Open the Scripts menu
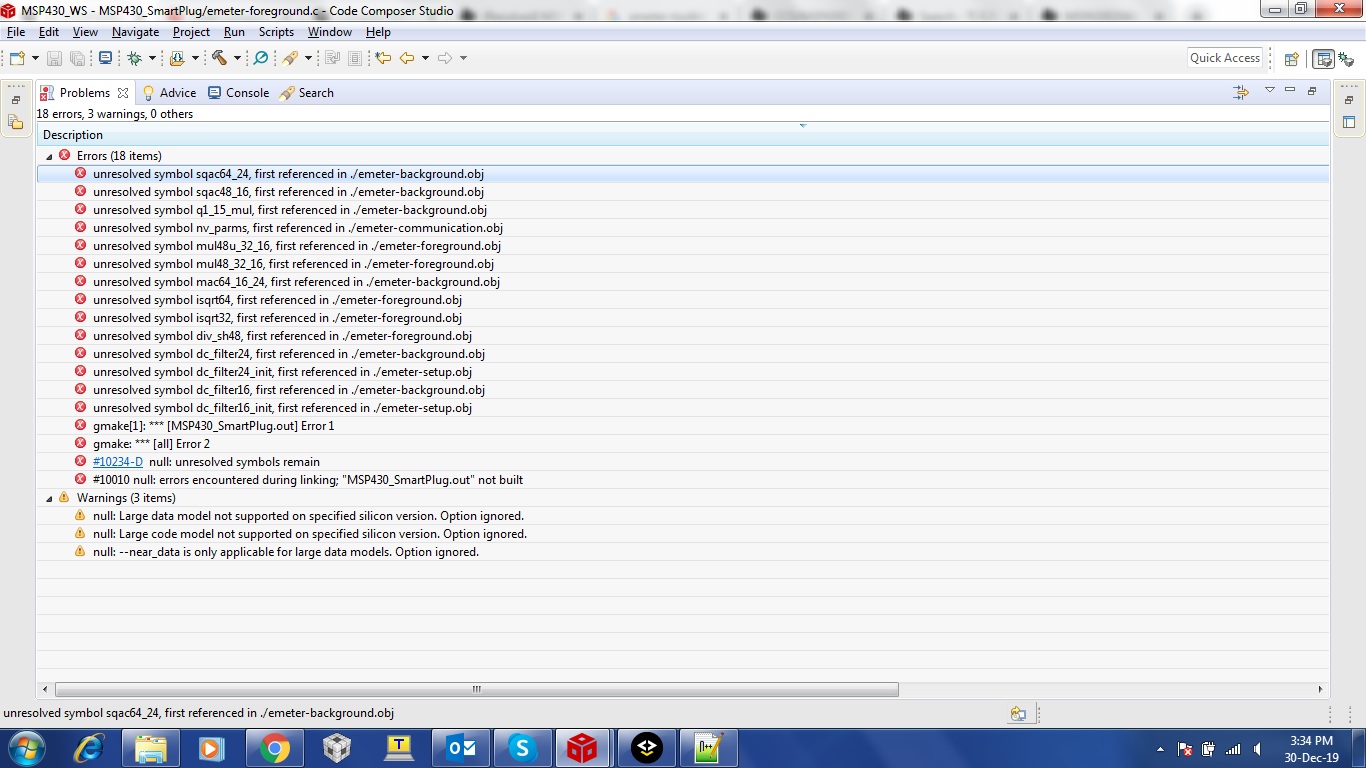 pos(276,32)
